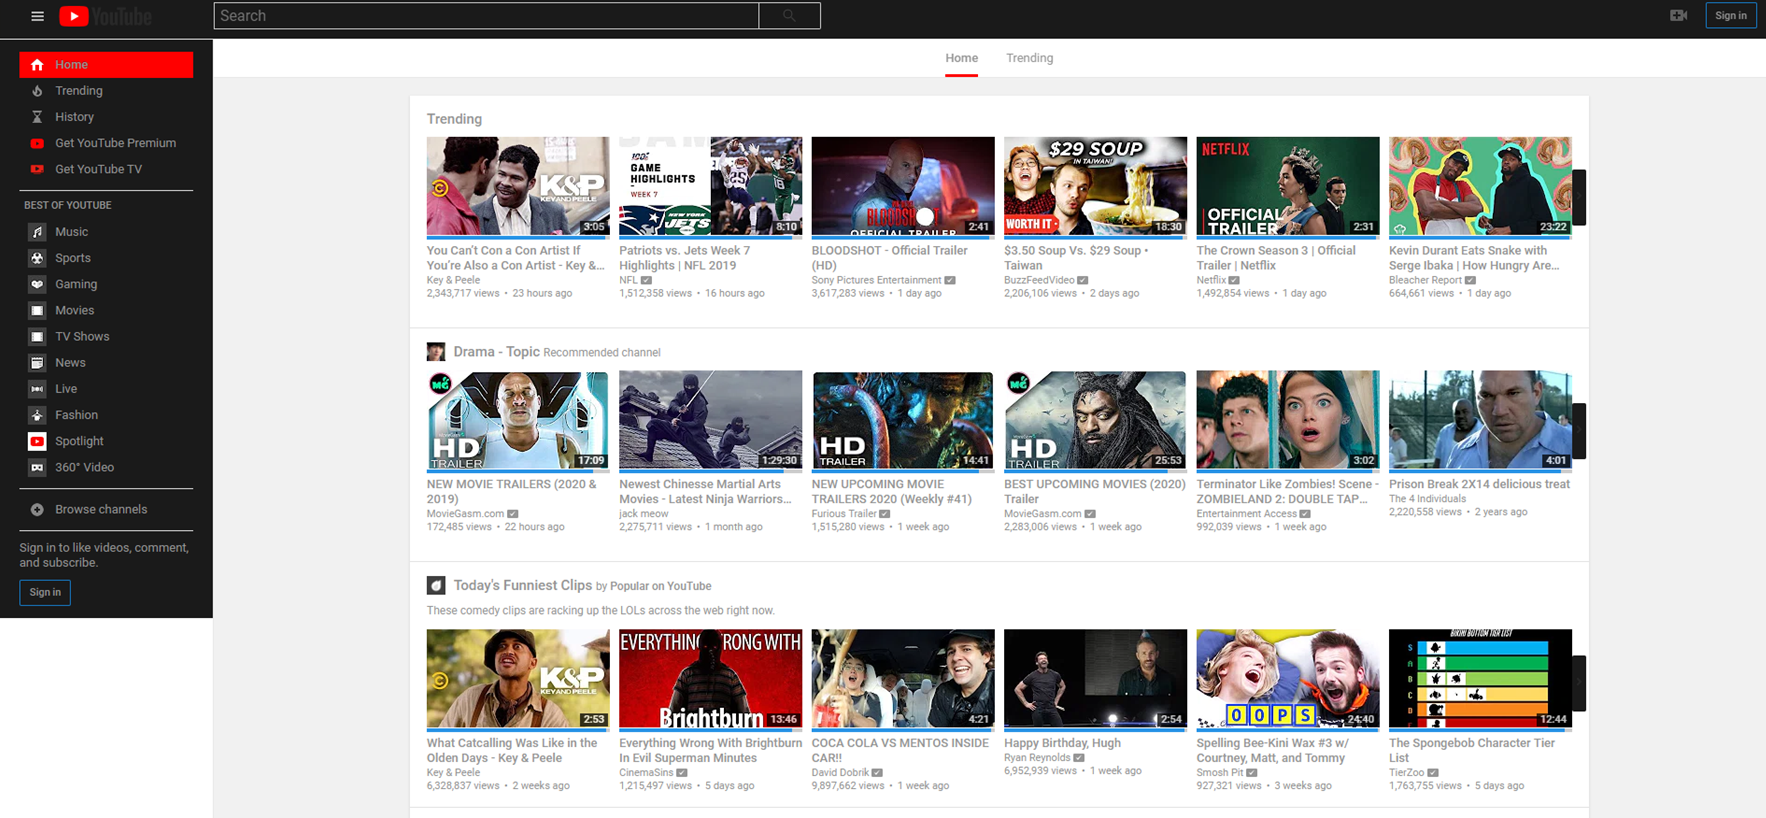This screenshot has height=818, width=1766.
Task: Open the Music category icon
Action: click(37, 232)
